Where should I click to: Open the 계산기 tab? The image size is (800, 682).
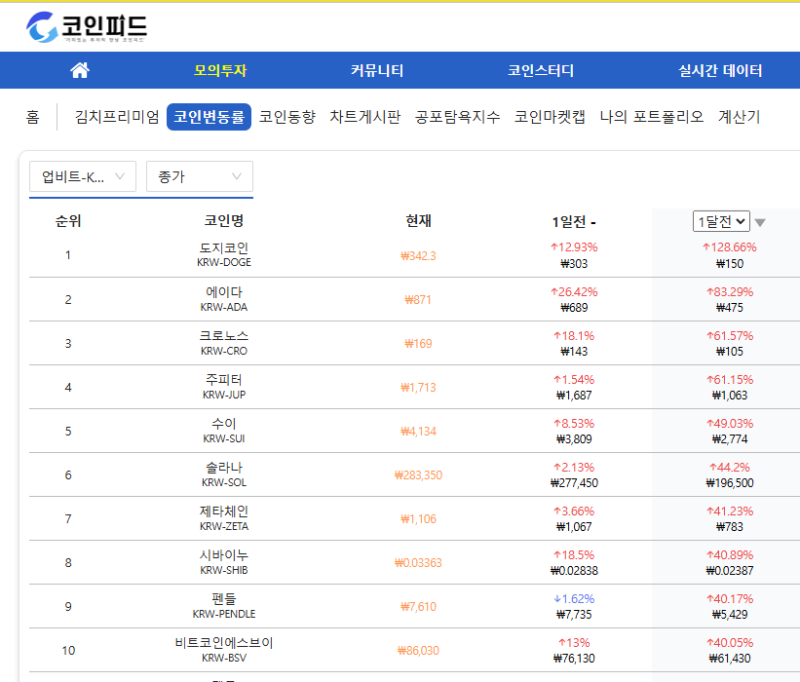[739, 117]
